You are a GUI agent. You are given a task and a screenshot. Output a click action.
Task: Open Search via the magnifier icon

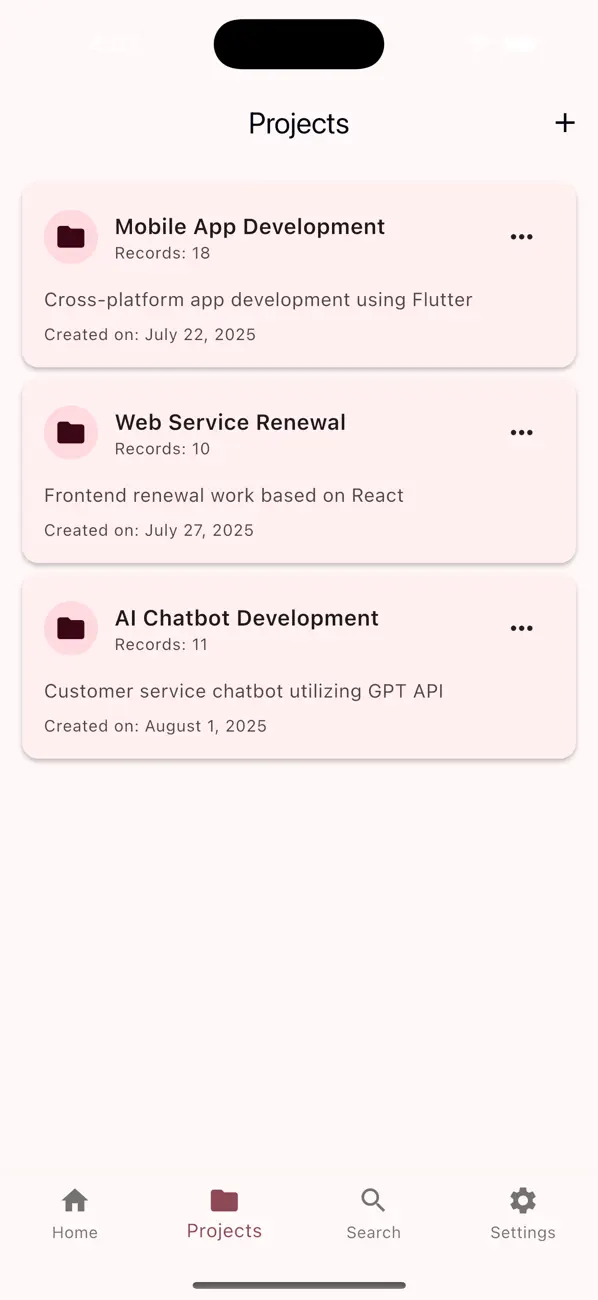pyautogui.click(x=372, y=1199)
